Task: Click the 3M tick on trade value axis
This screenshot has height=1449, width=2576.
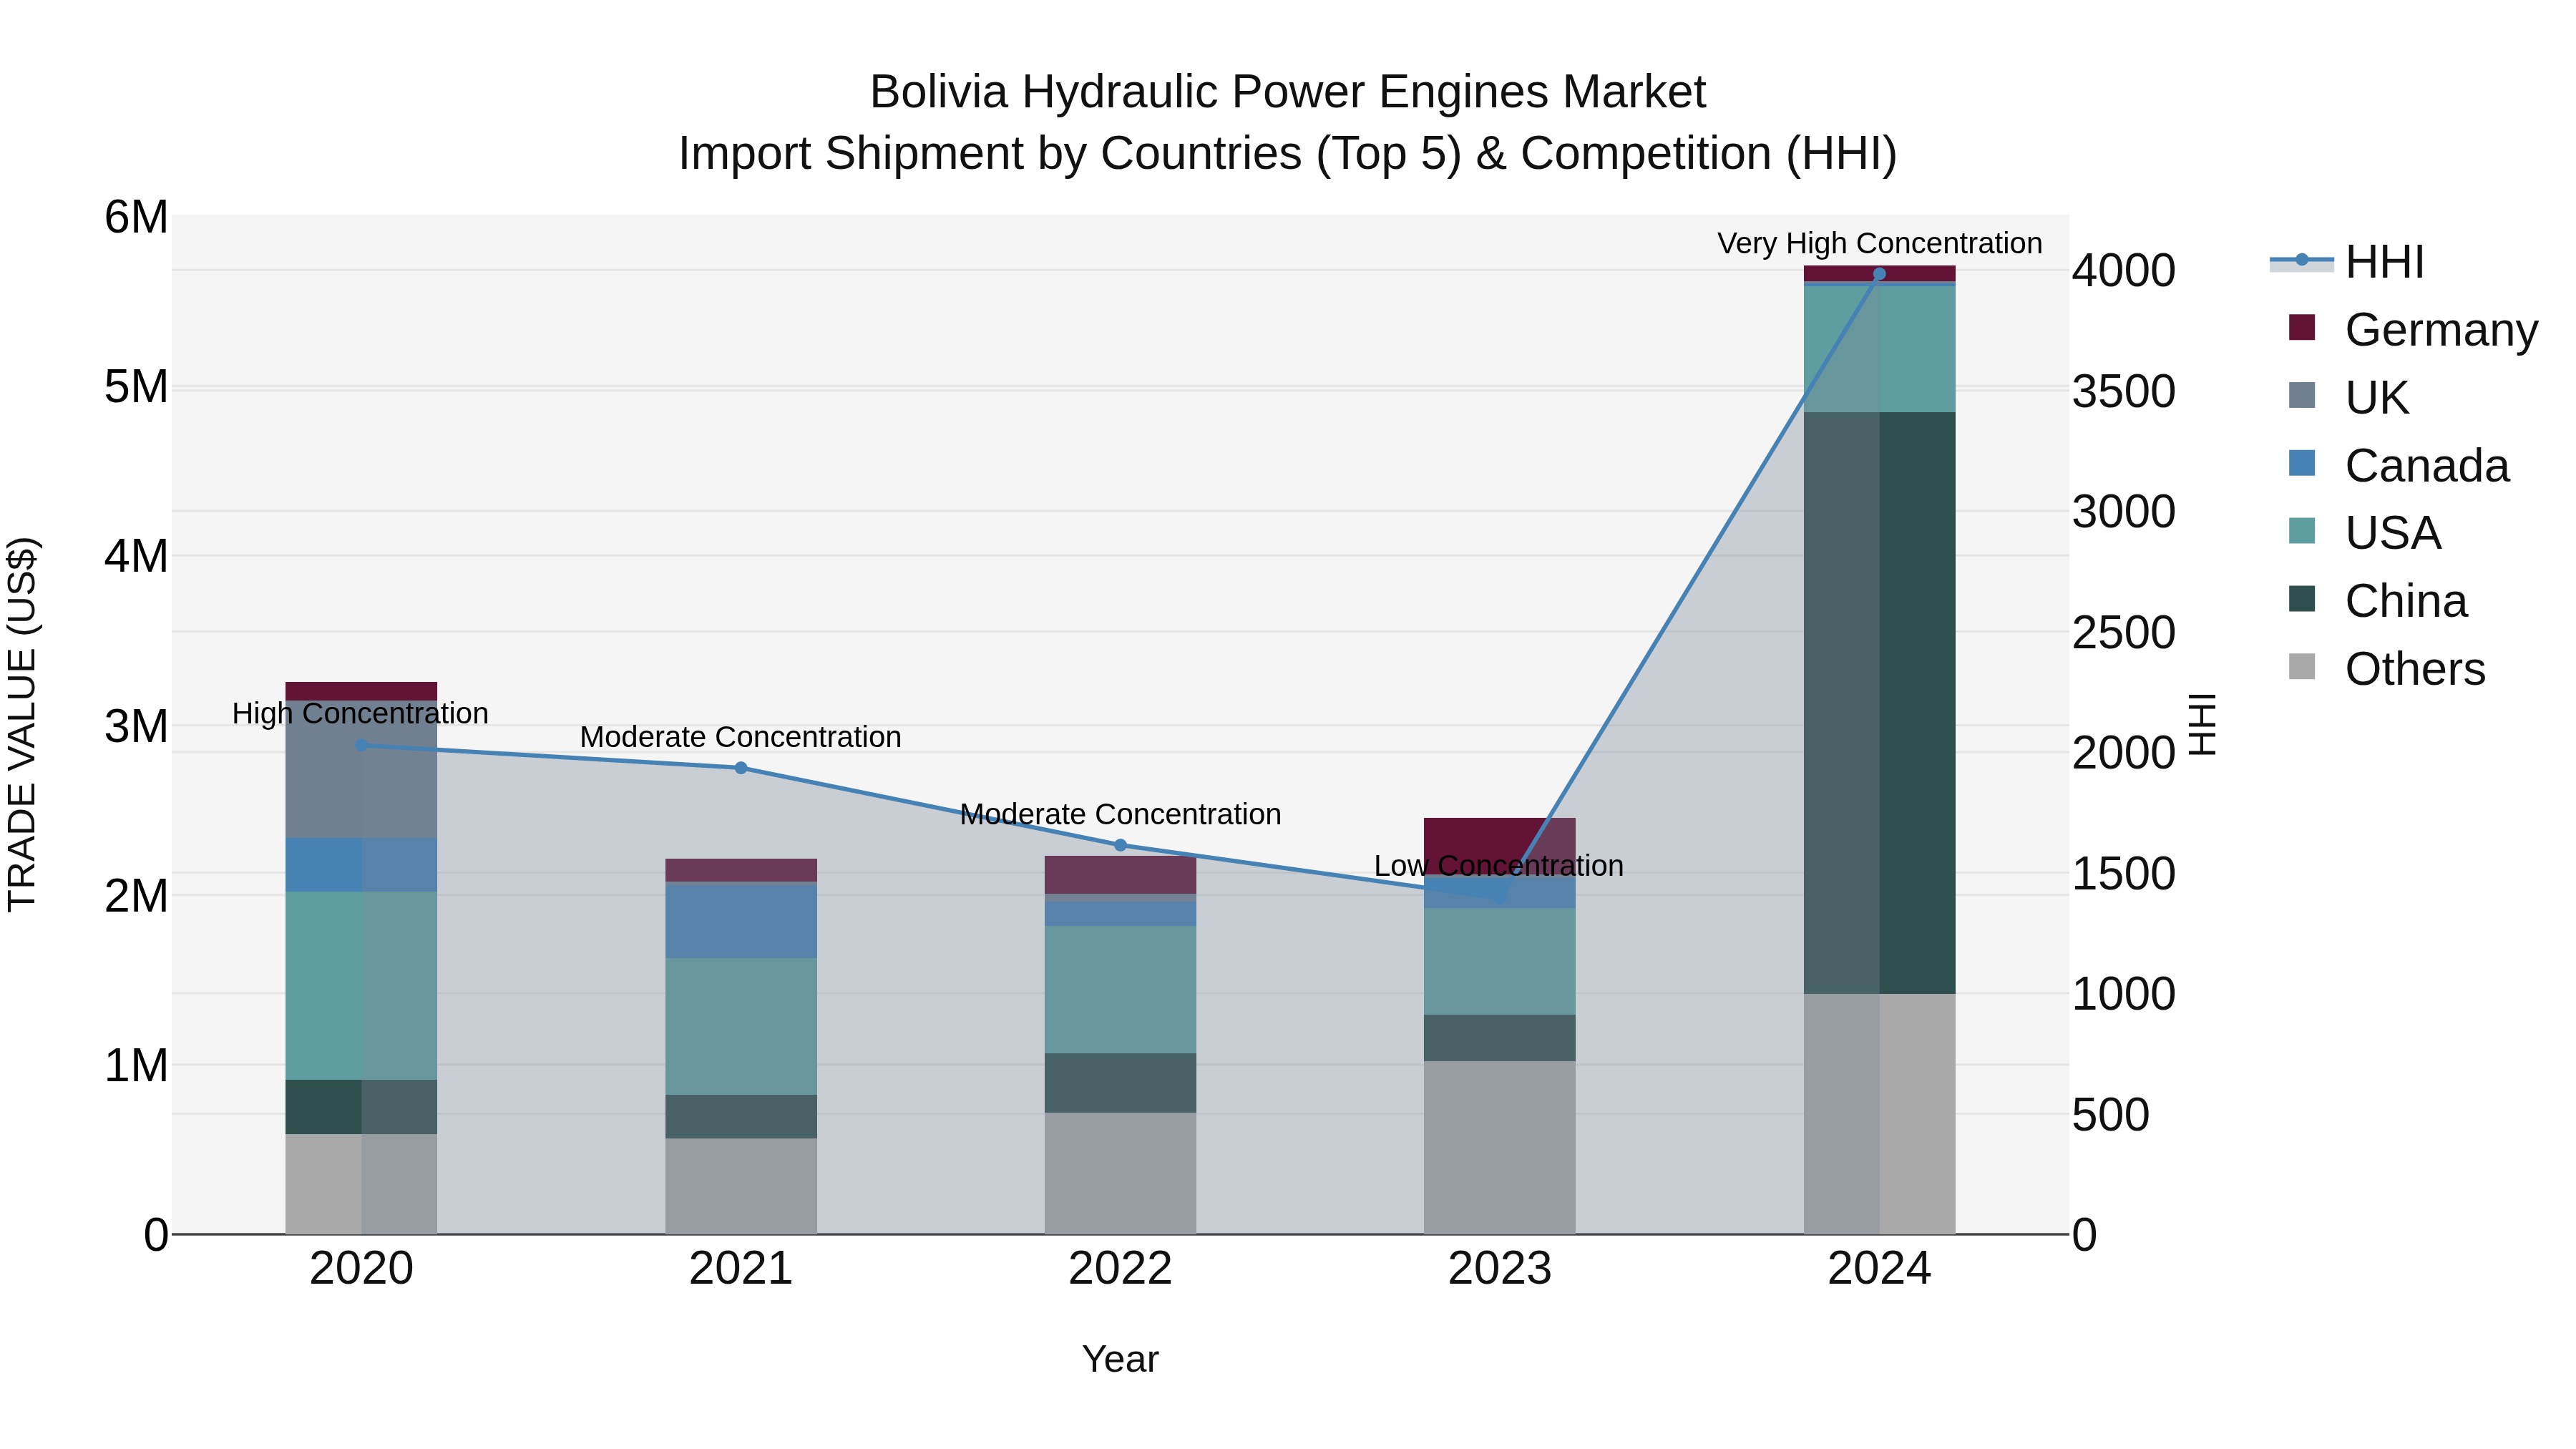Action: point(136,726)
